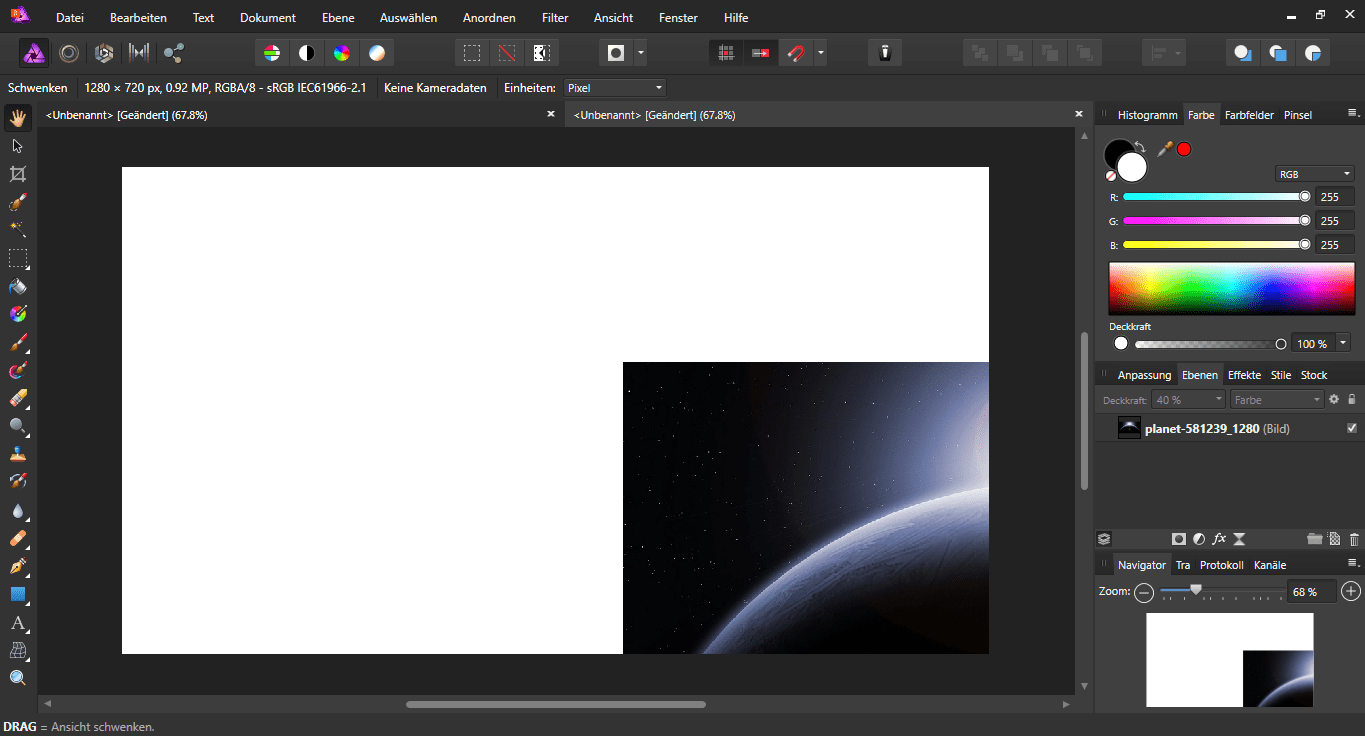Screen dimensions: 1365x736
Task: Toggle snapping with the magnet icon
Action: 795,53
